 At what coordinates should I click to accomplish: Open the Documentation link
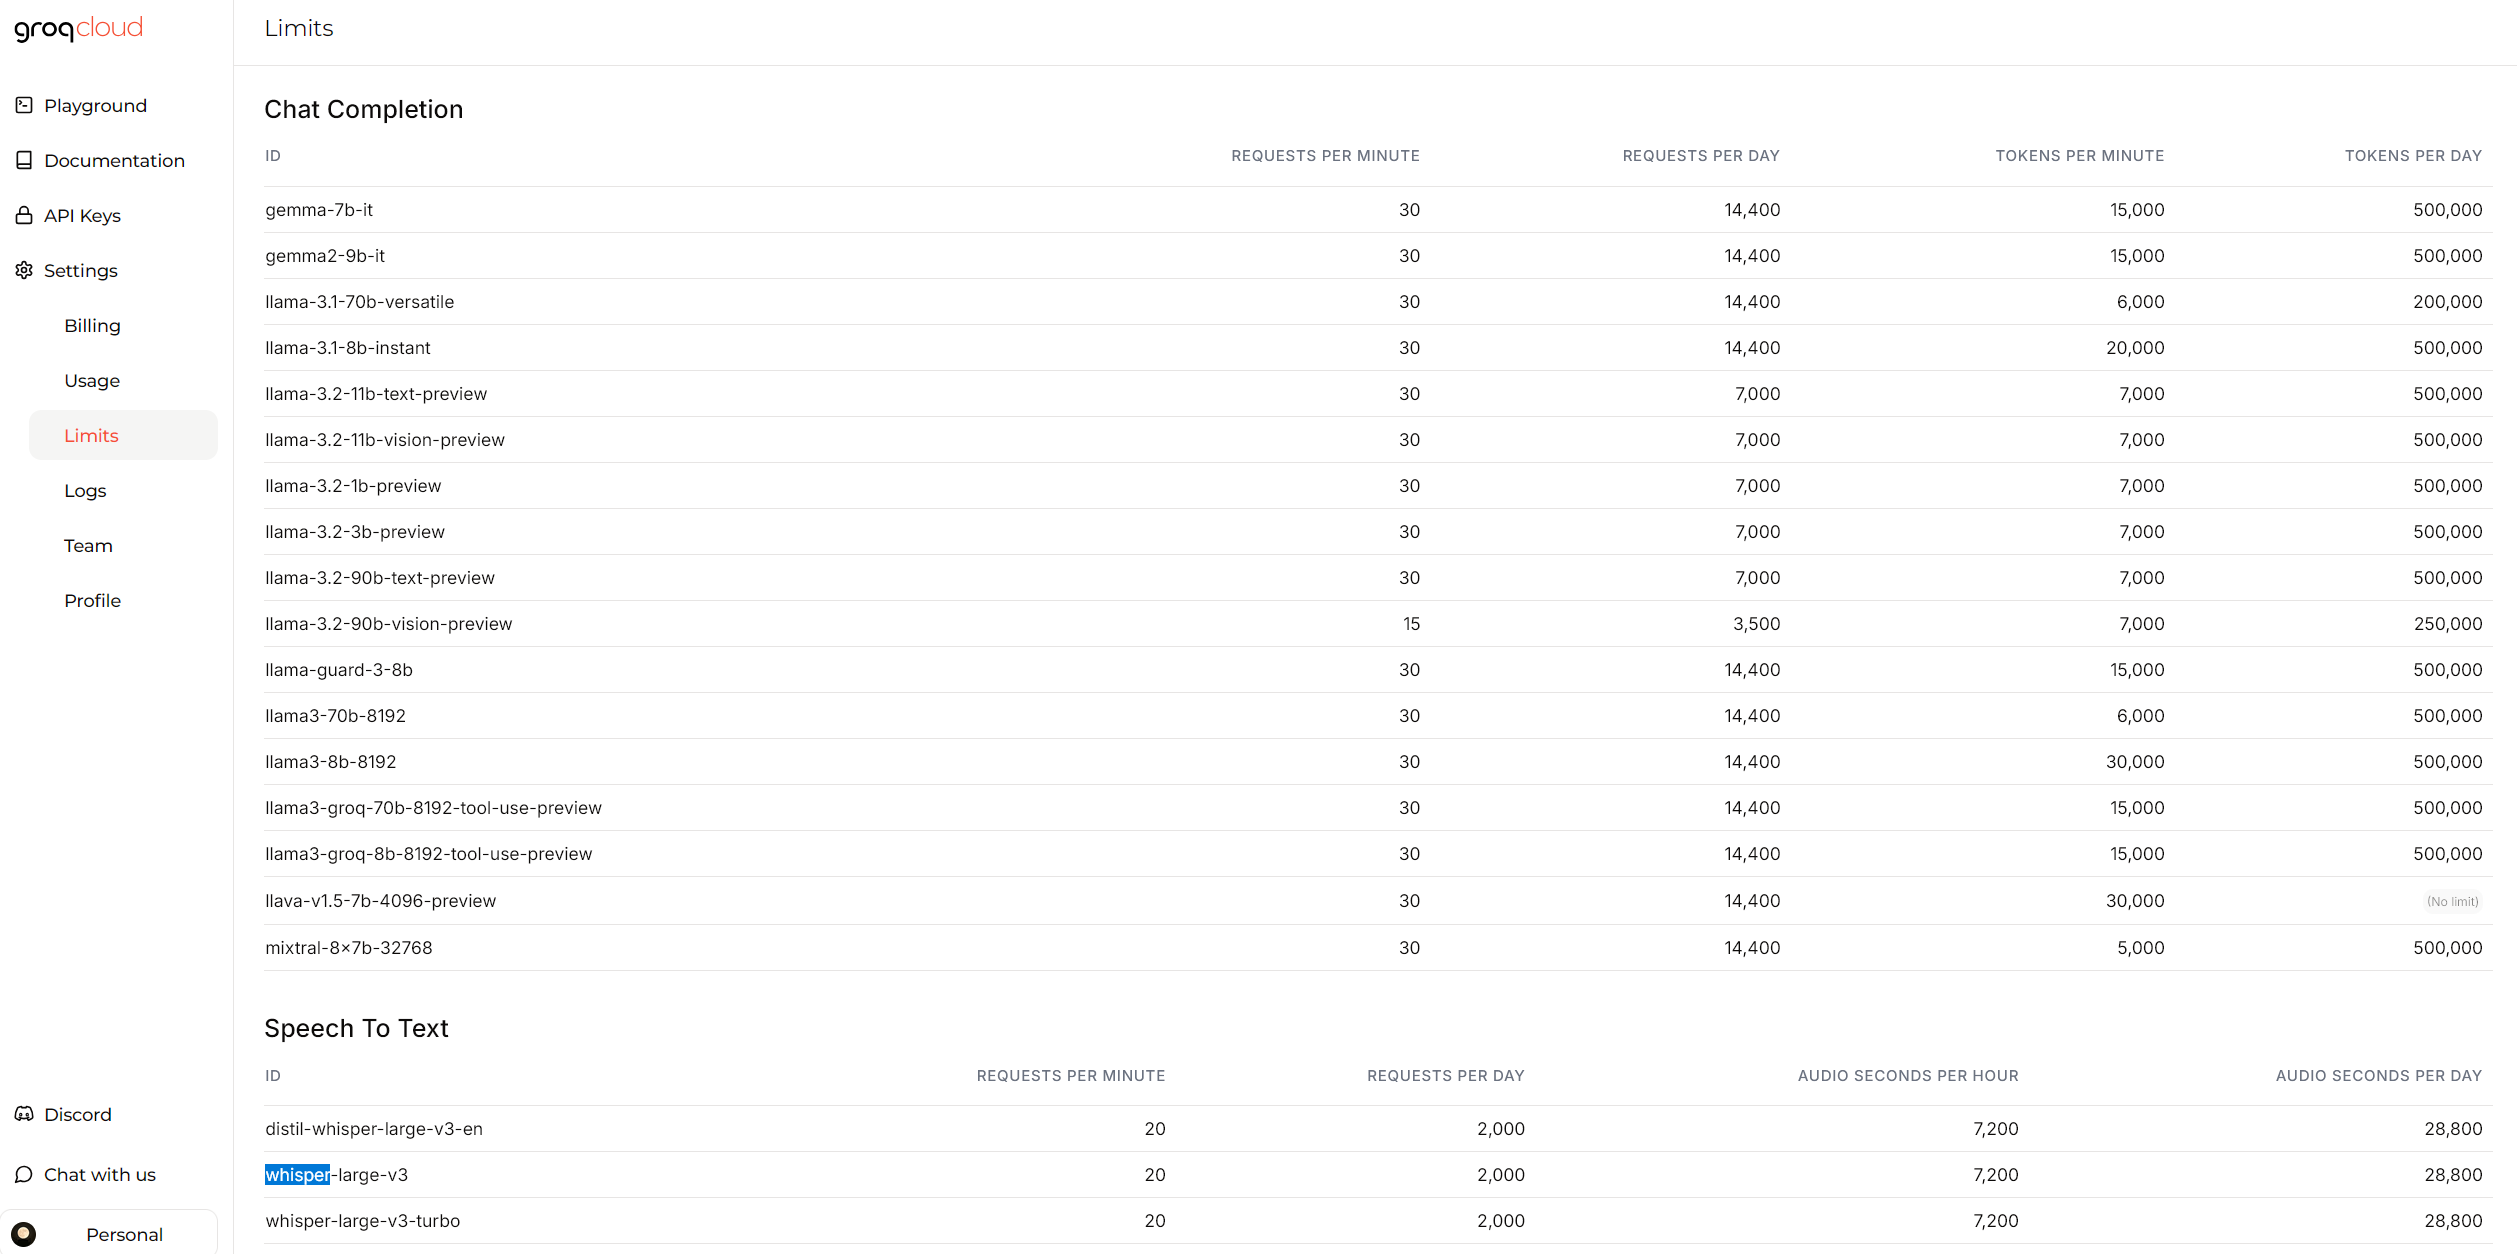(x=114, y=160)
